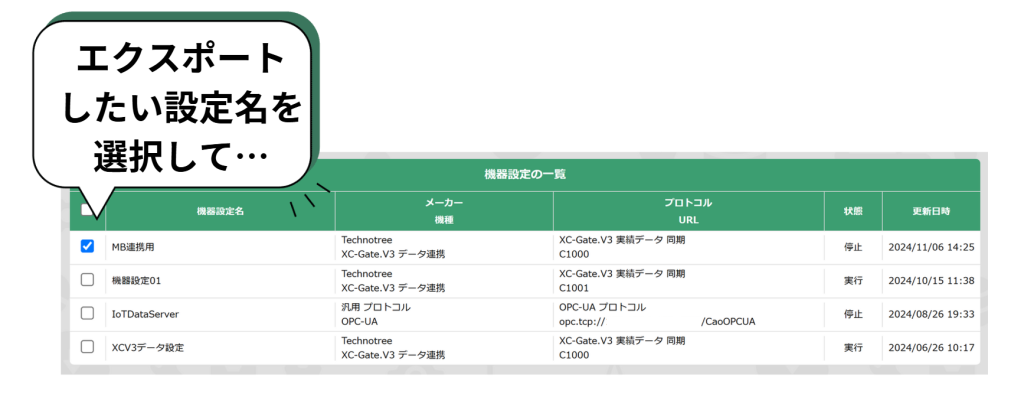Select the XCV3データ設定 setting name

[x=147, y=348]
